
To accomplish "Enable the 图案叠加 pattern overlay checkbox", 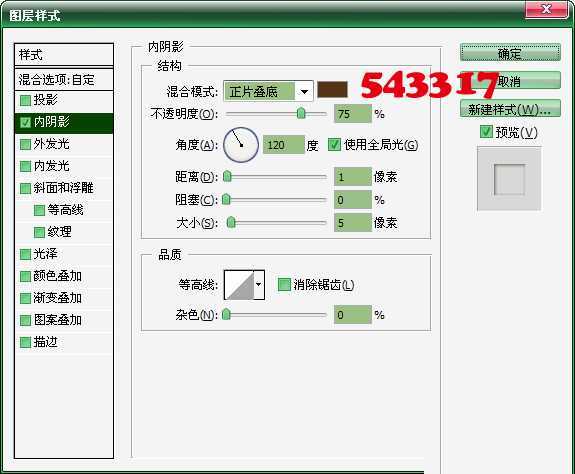I will 25,320.
